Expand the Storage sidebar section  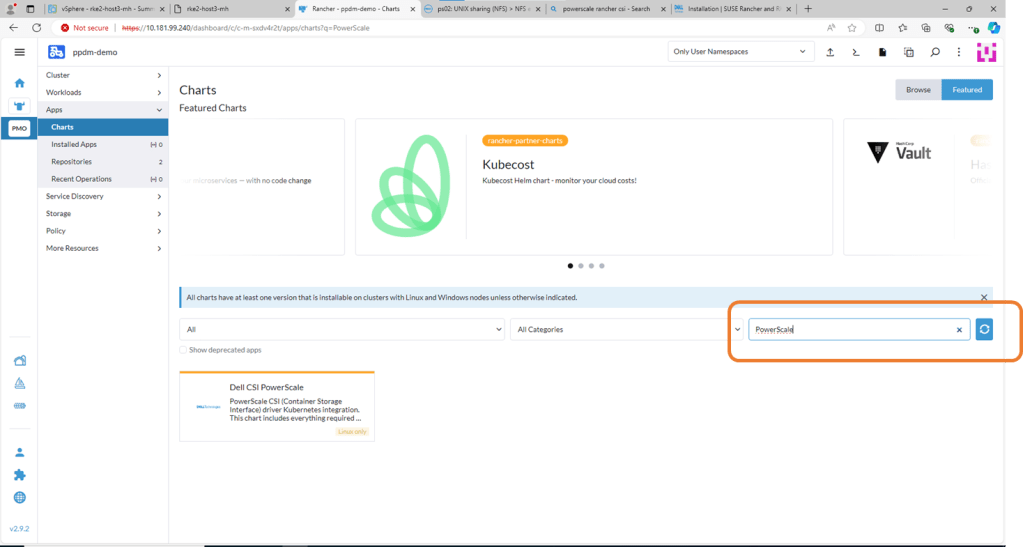pyautogui.click(x=103, y=213)
